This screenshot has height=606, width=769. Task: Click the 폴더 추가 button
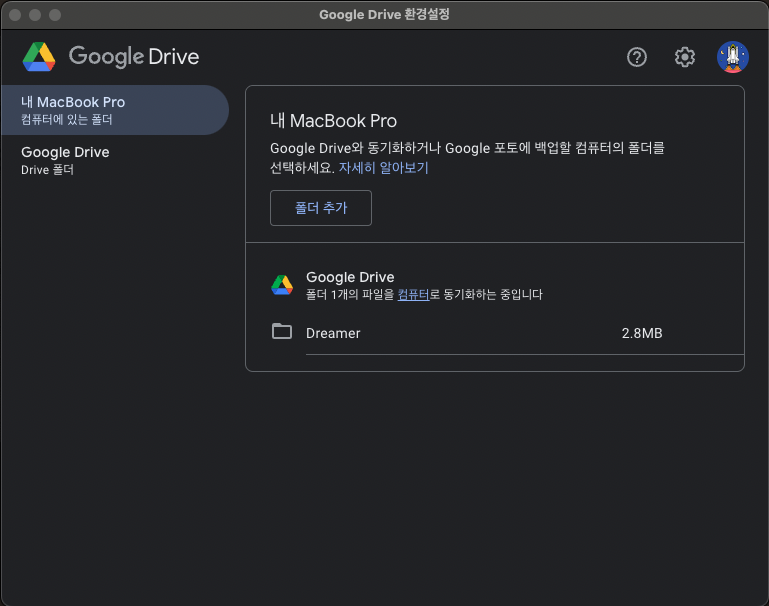321,208
